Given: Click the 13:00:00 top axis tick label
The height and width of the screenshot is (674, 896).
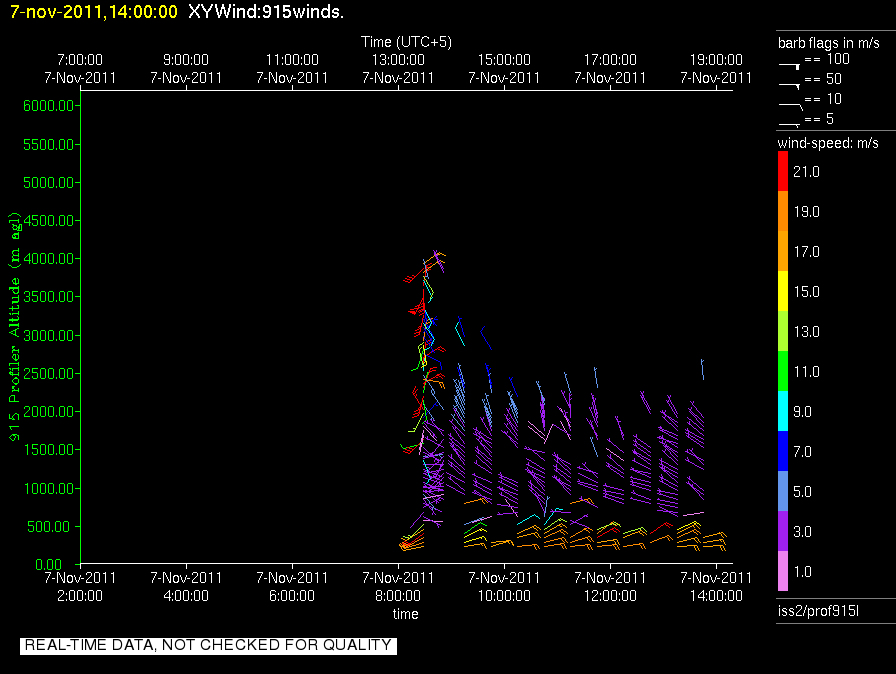Looking at the screenshot, I should pos(398,59).
